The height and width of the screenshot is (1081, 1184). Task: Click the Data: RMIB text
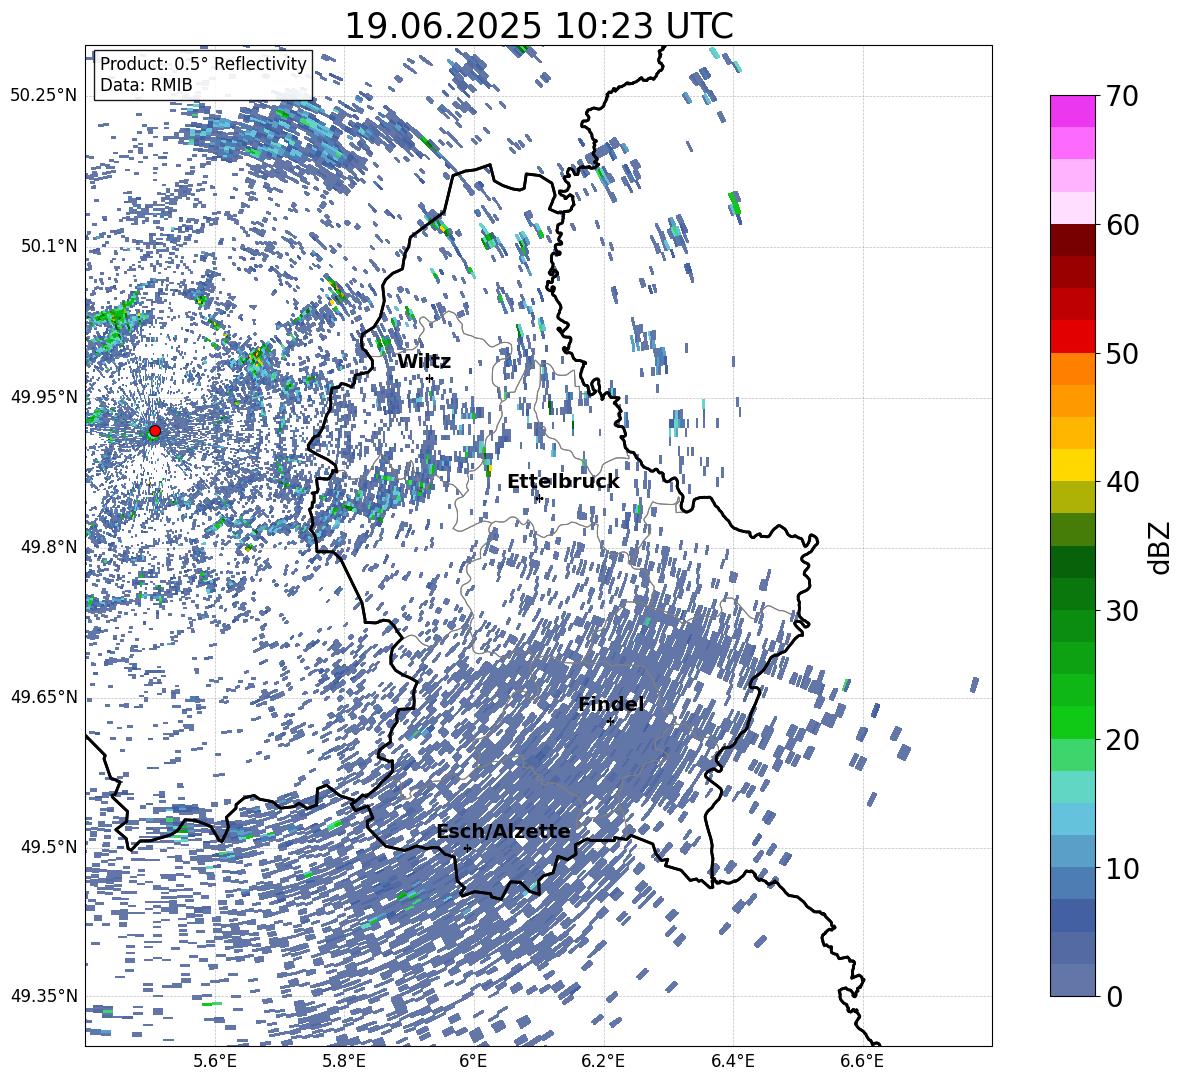pyautogui.click(x=146, y=85)
